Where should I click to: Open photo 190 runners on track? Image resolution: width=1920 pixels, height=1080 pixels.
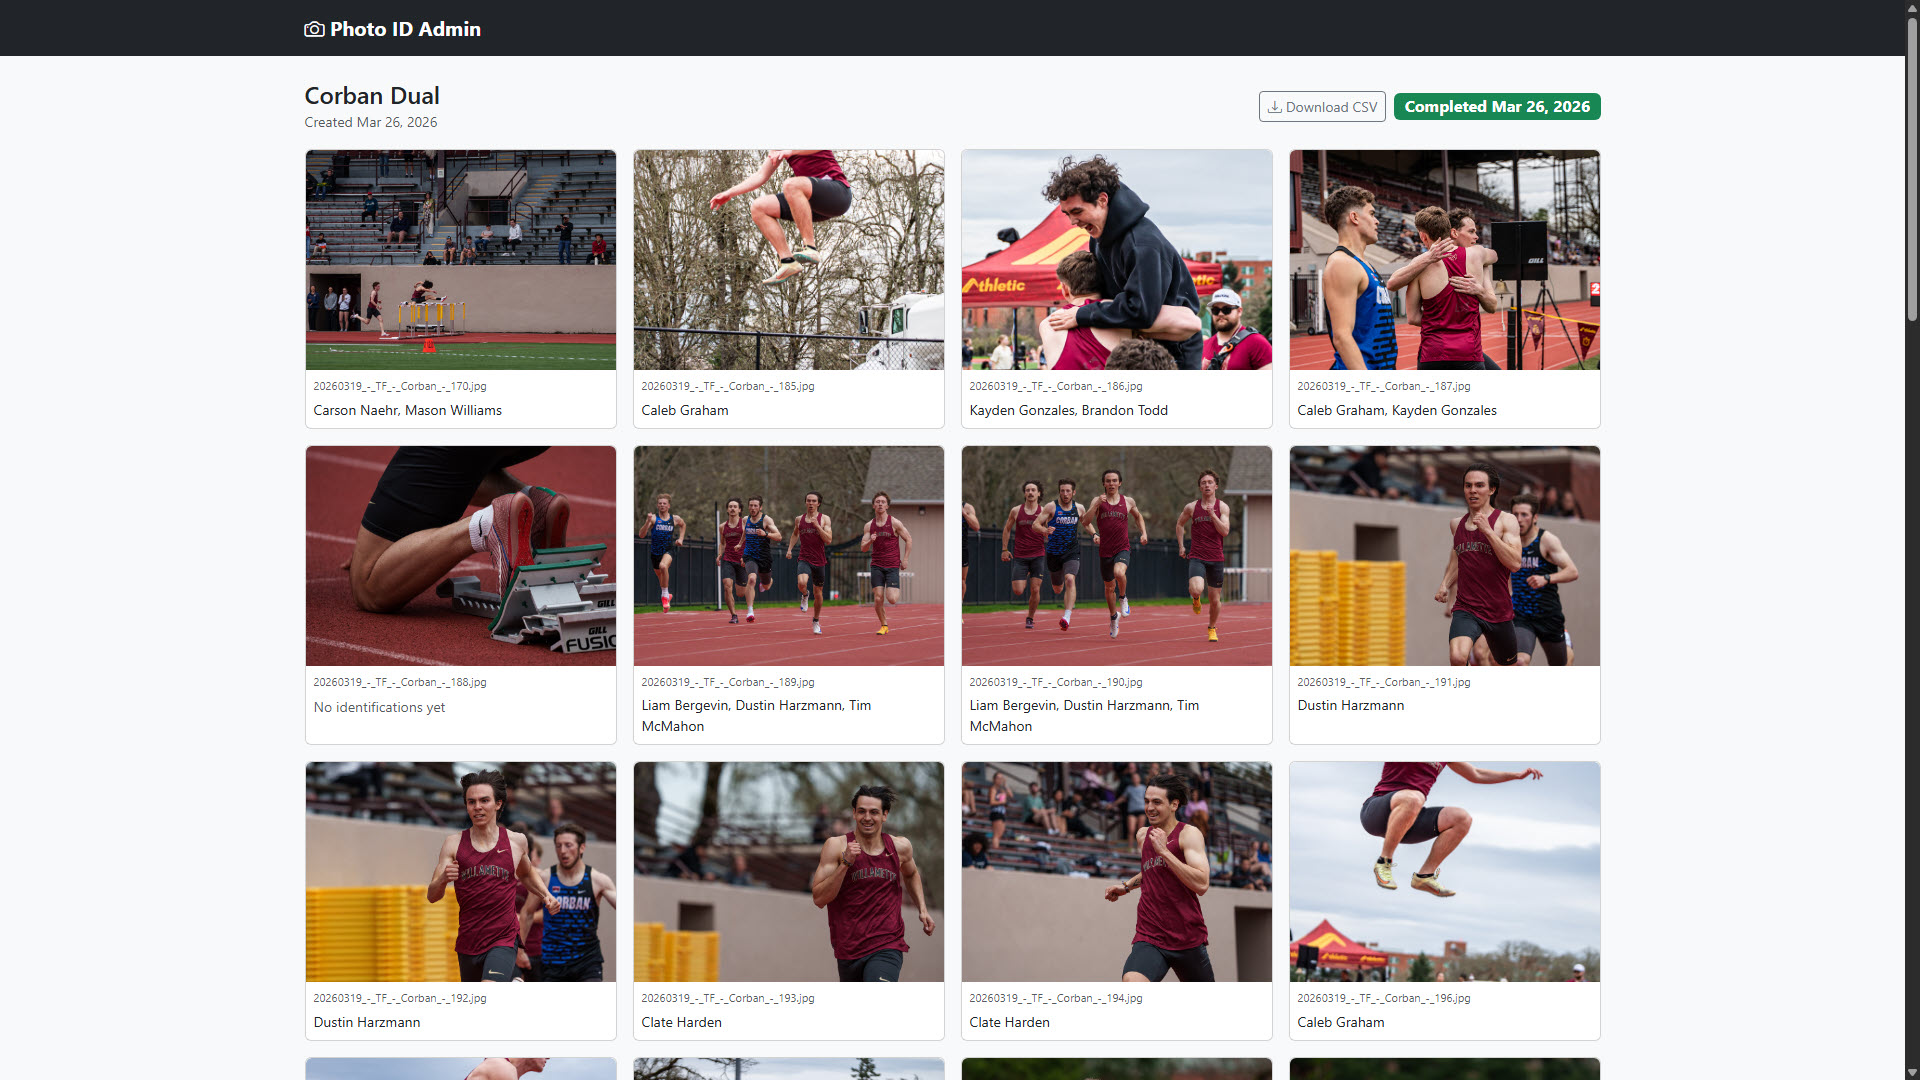[x=1116, y=556]
